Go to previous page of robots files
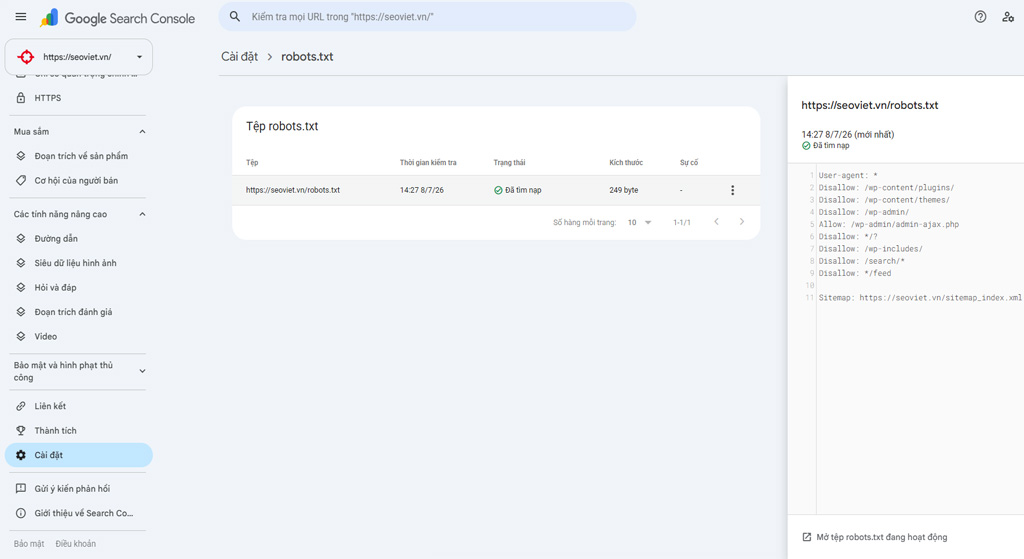 [716, 222]
